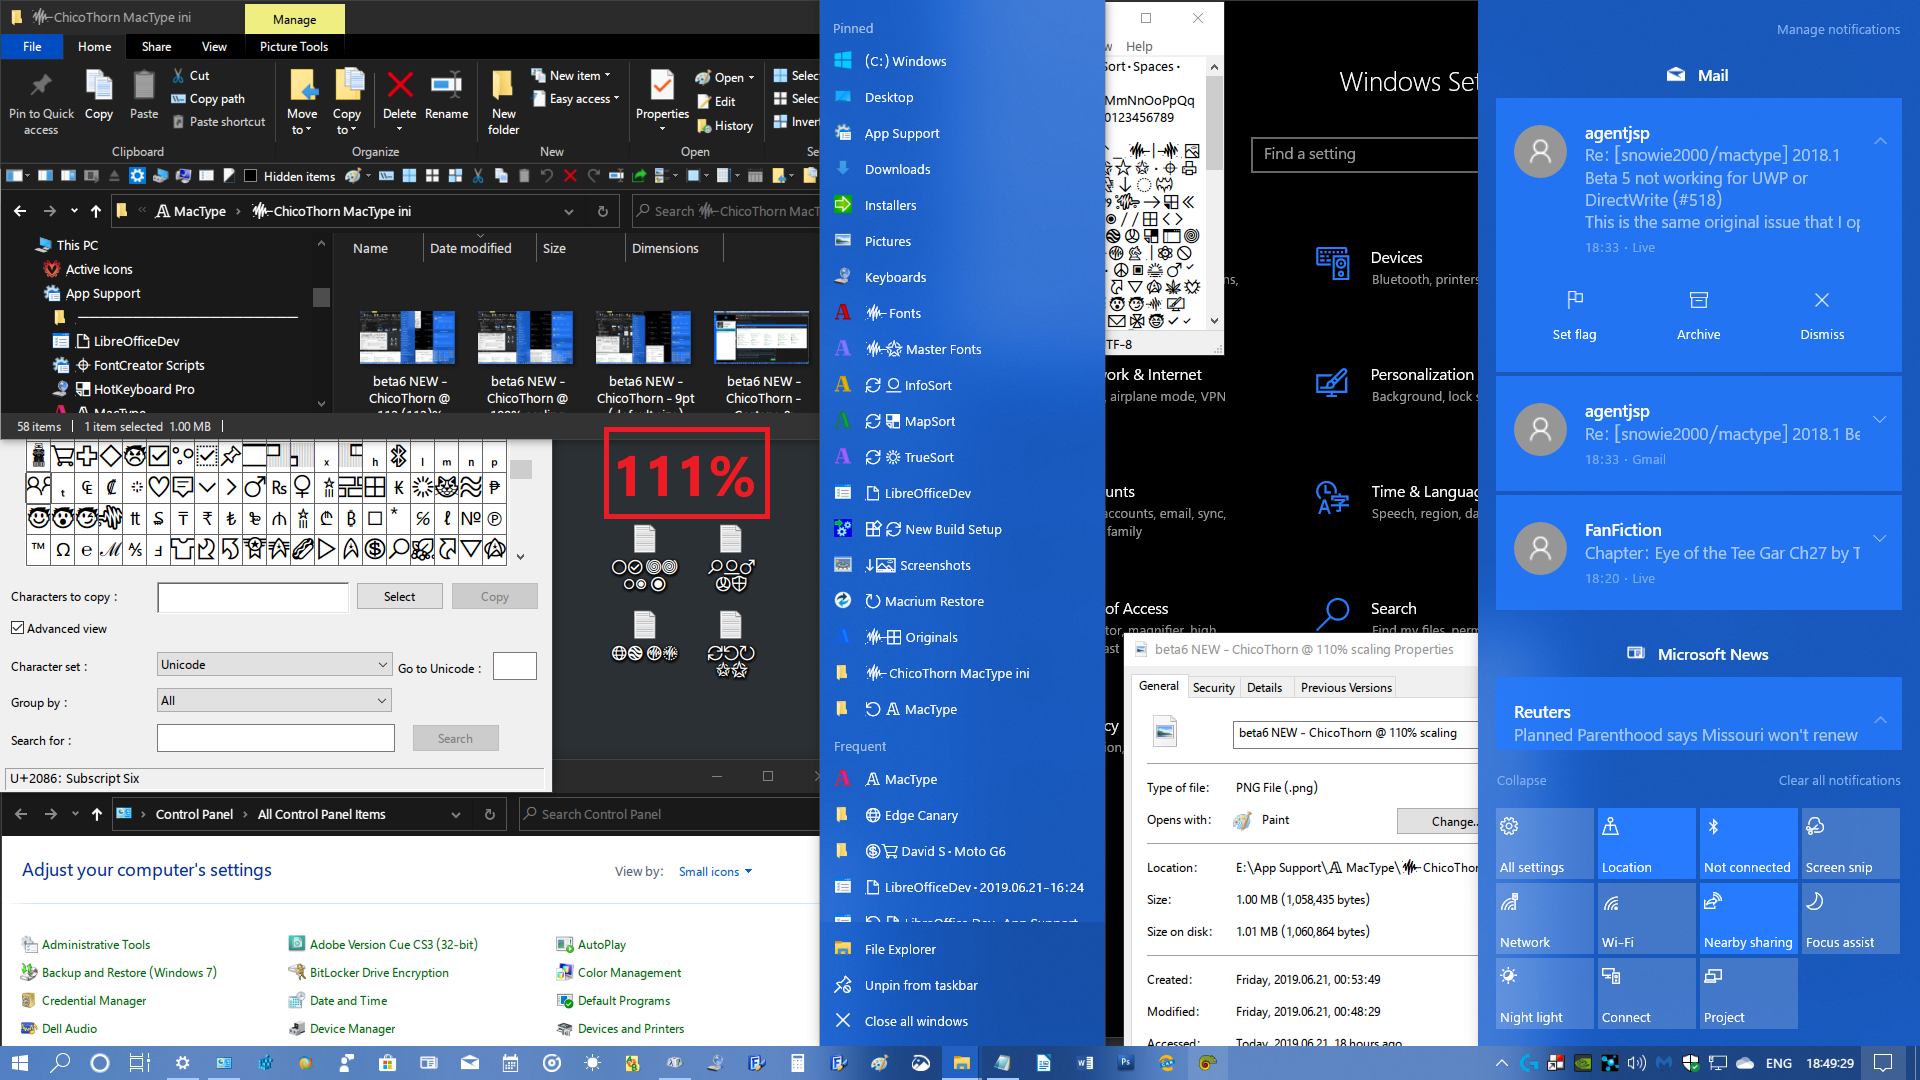Open the Details tab in Properties dialog
Screen dimensions: 1920x1080
[1264, 687]
